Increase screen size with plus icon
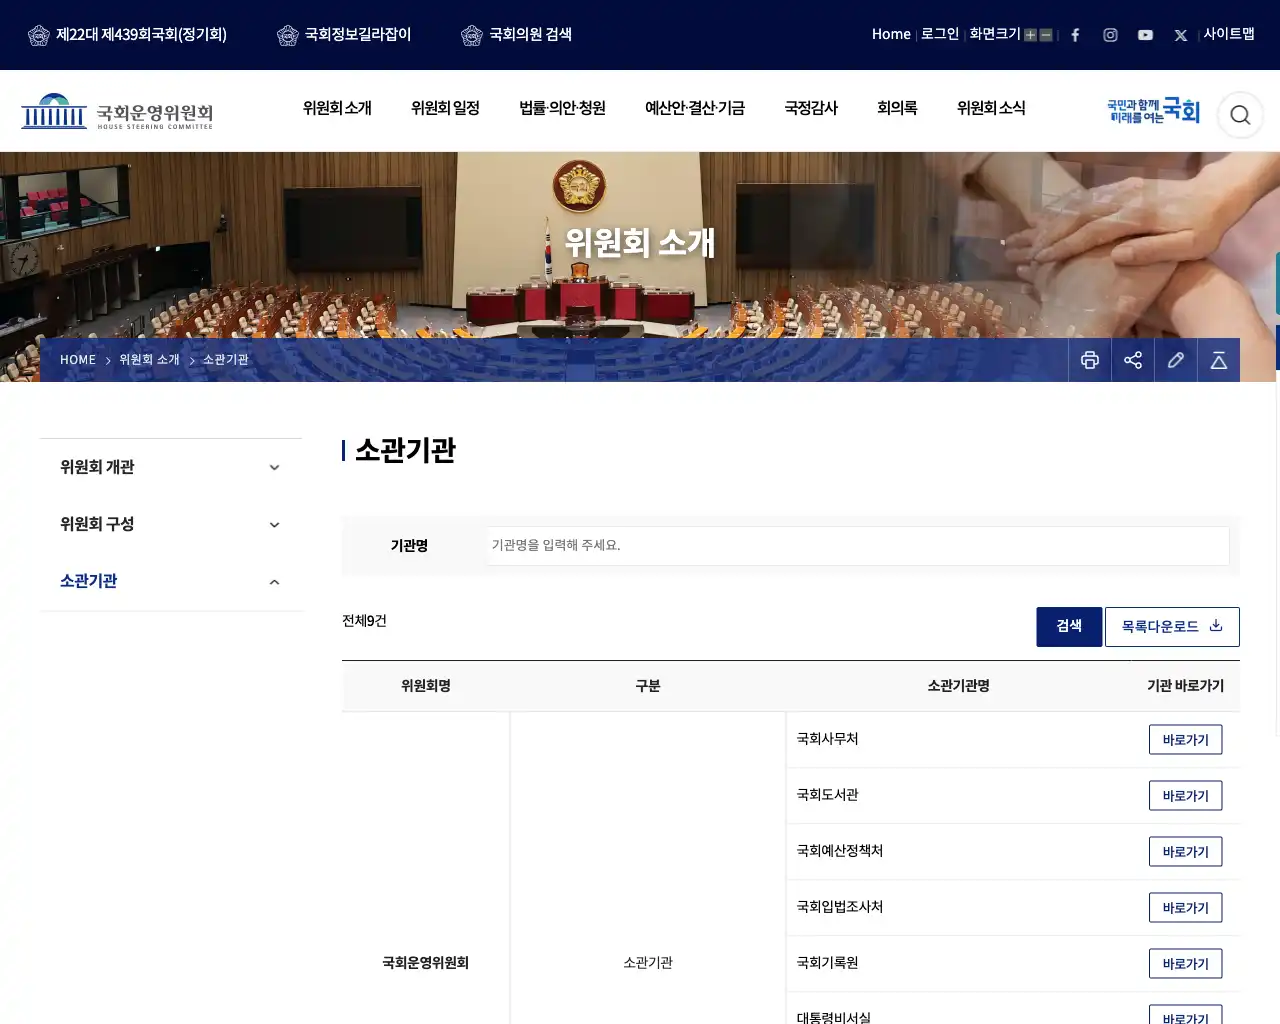 pyautogui.click(x=1030, y=35)
